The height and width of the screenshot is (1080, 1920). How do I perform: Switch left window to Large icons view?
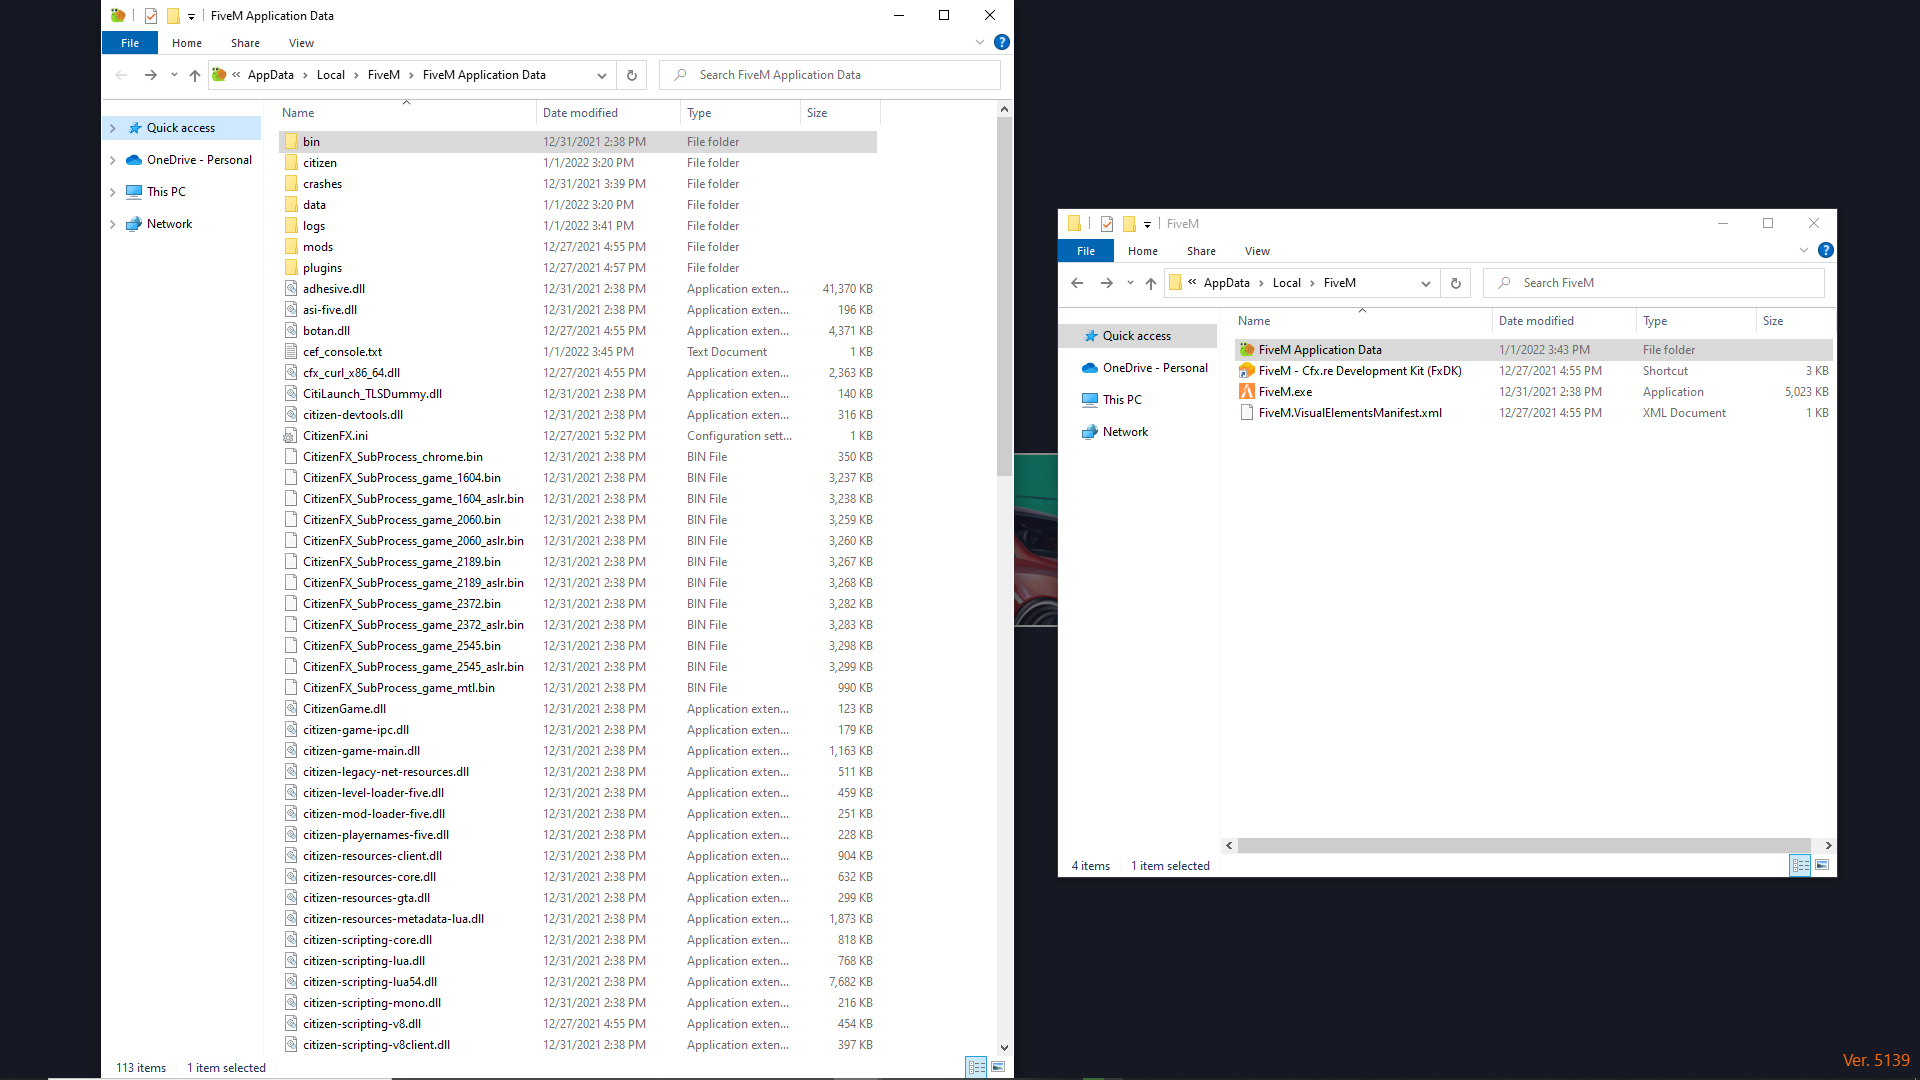pyautogui.click(x=998, y=1067)
